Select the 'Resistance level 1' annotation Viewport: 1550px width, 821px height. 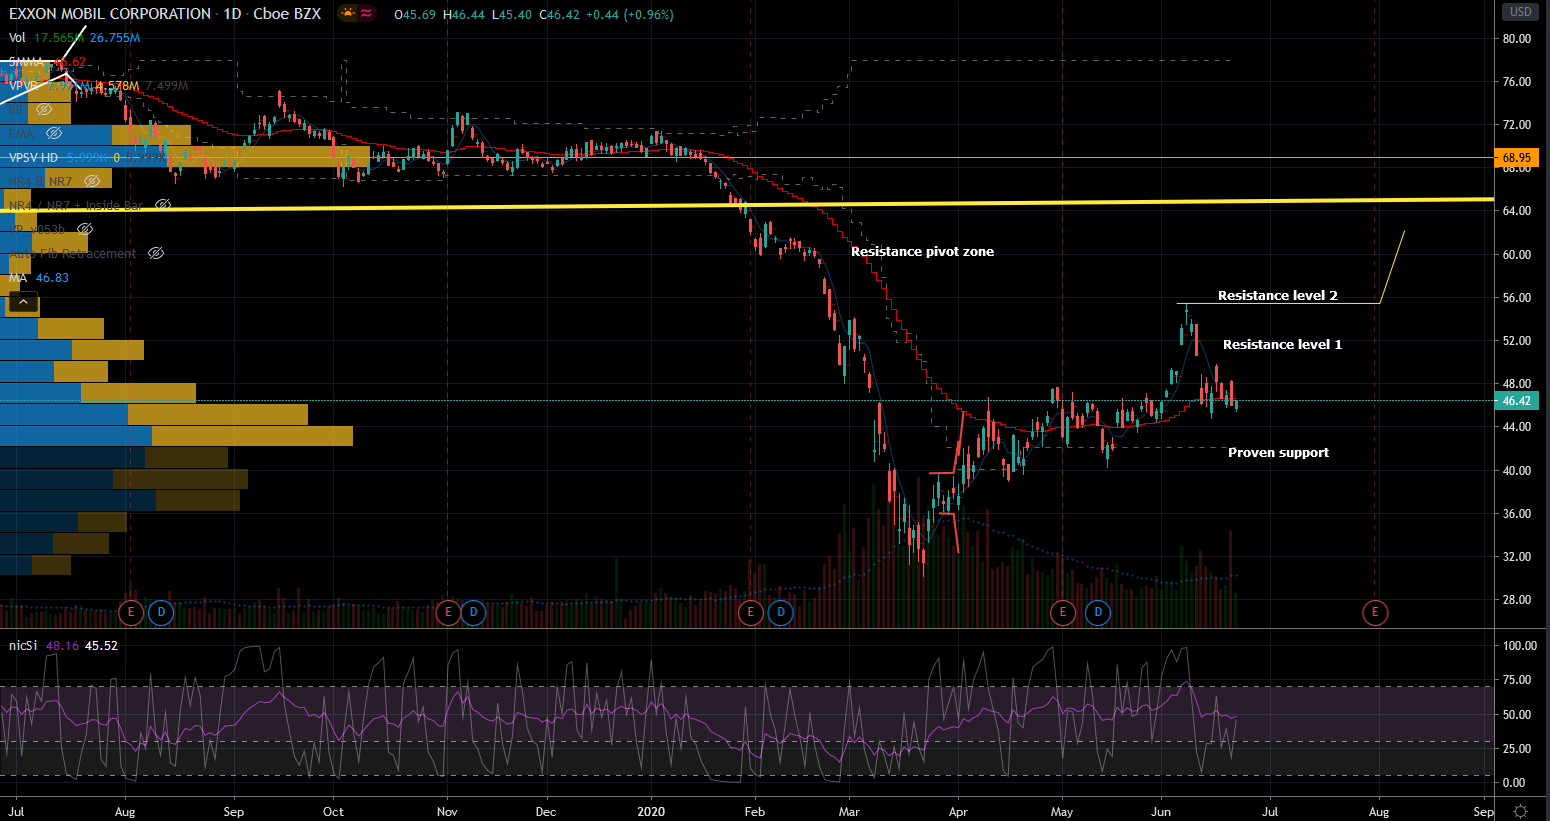(x=1282, y=345)
